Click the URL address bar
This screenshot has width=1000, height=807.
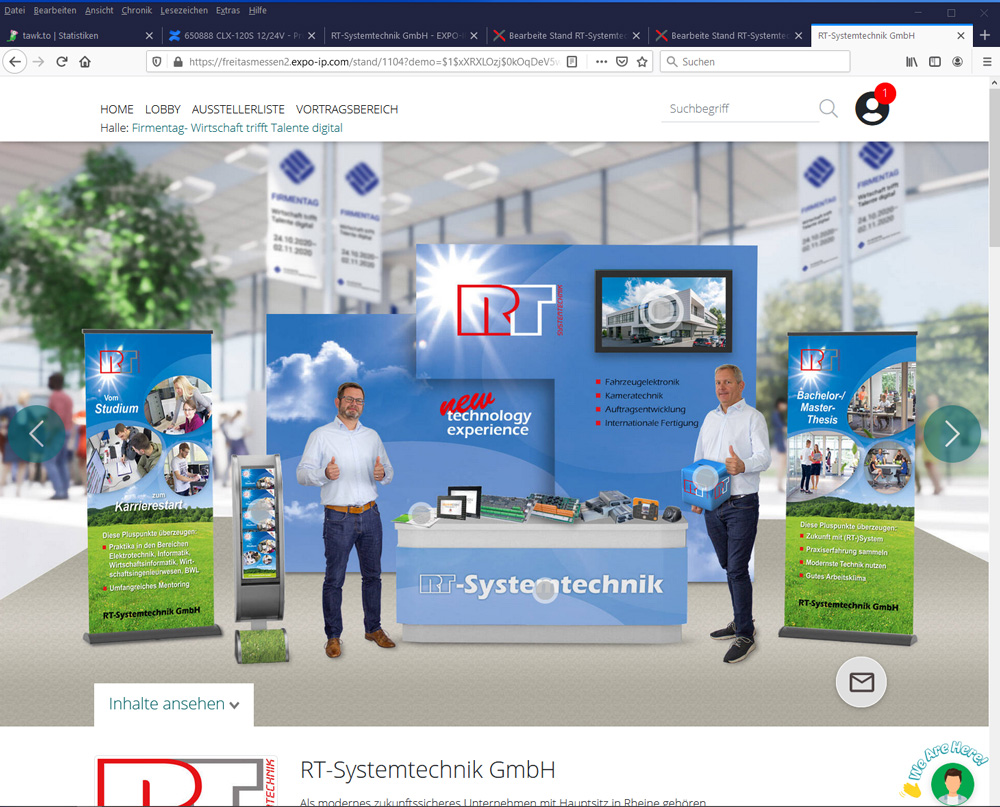click(x=373, y=62)
